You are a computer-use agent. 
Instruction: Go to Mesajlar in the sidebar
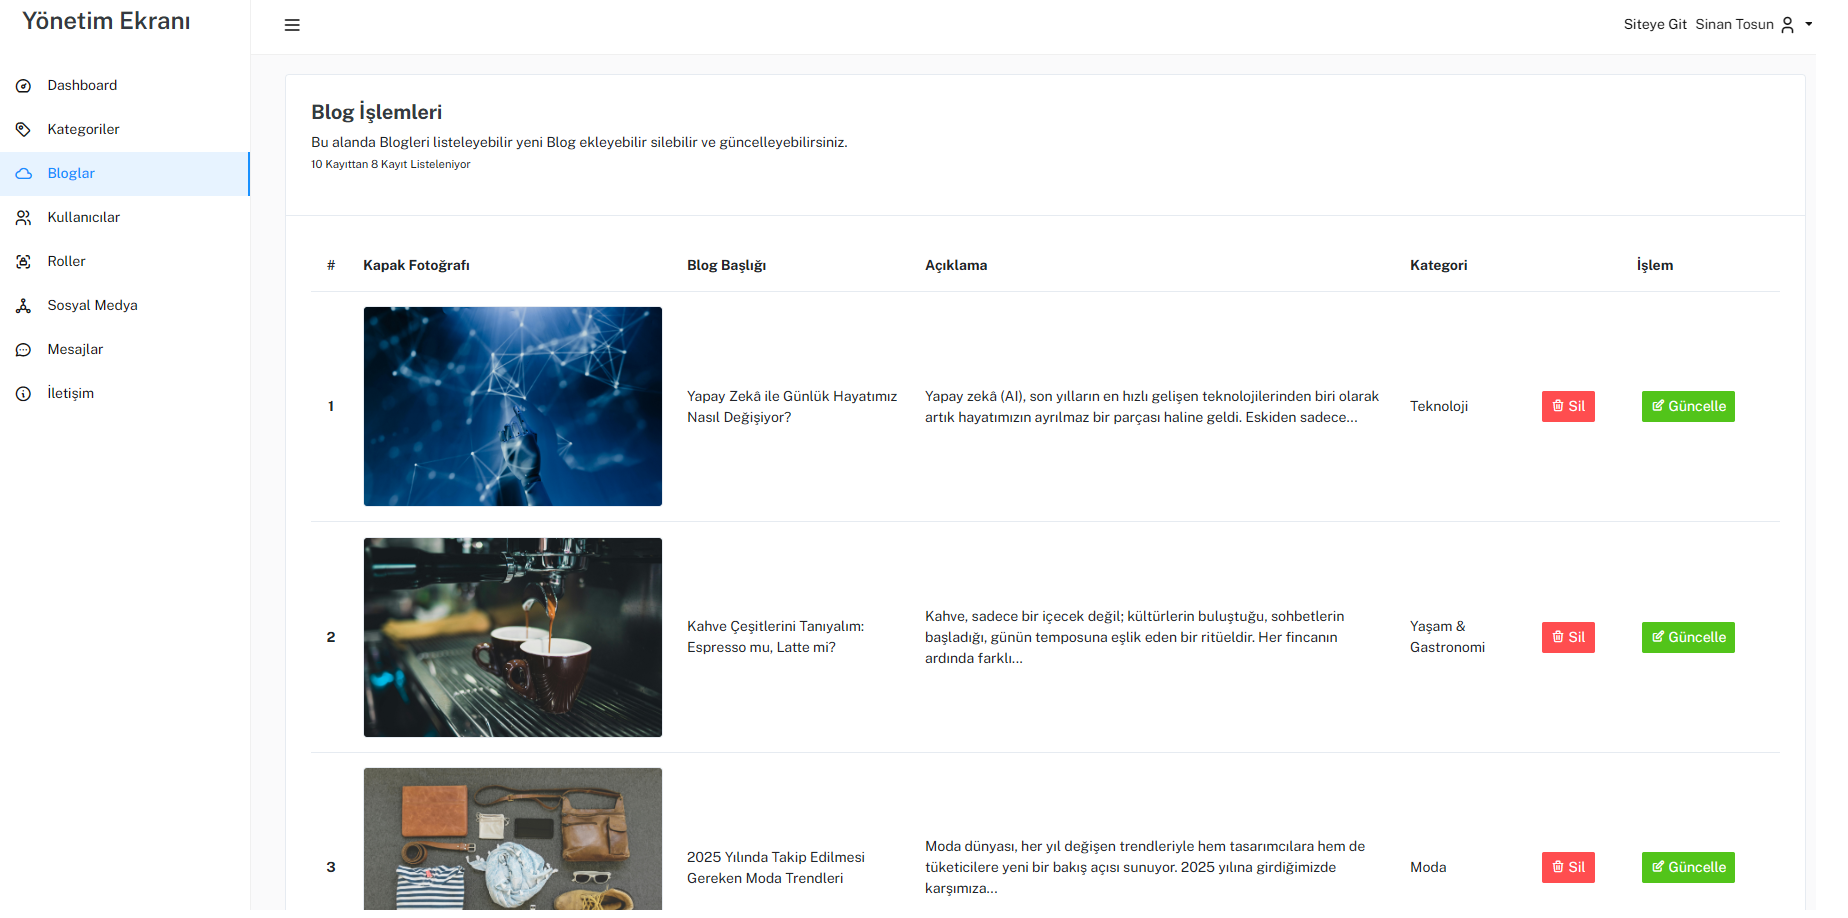click(75, 350)
